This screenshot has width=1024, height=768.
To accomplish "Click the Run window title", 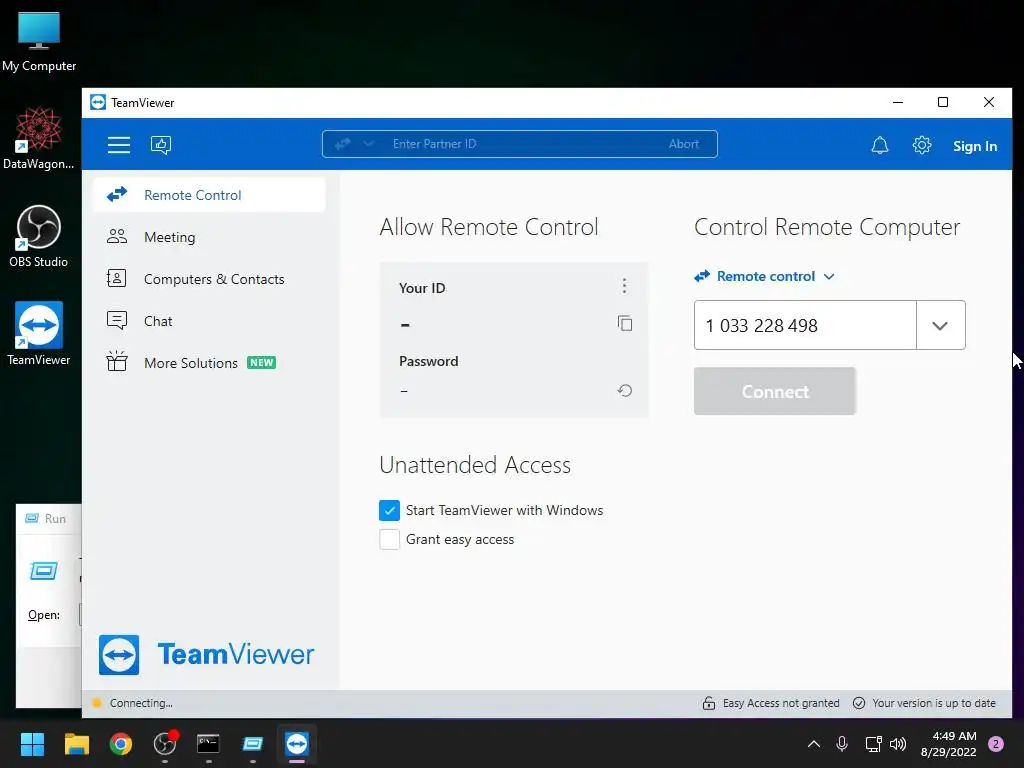I will click(55, 519).
